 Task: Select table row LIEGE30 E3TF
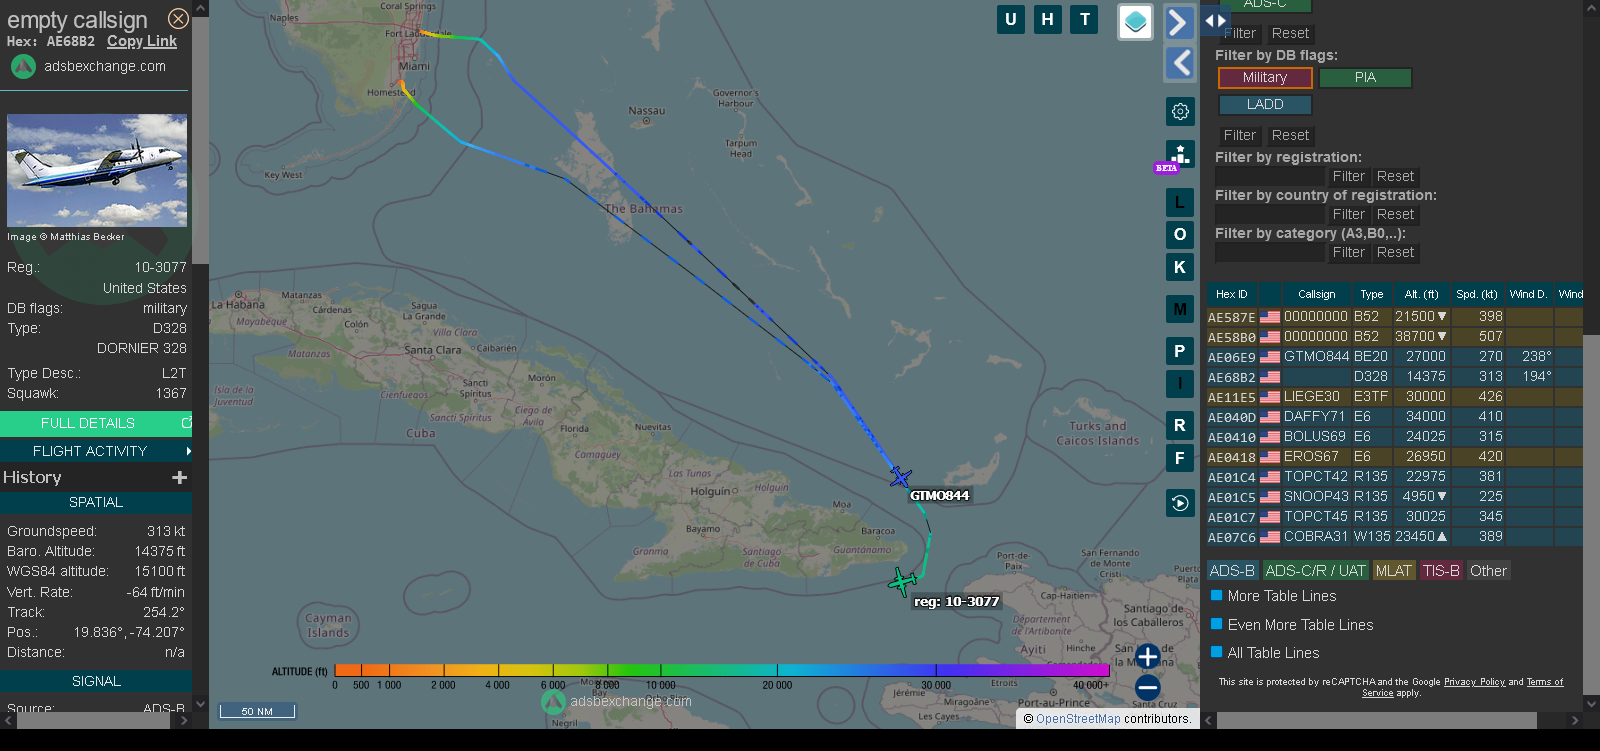click(x=1394, y=397)
